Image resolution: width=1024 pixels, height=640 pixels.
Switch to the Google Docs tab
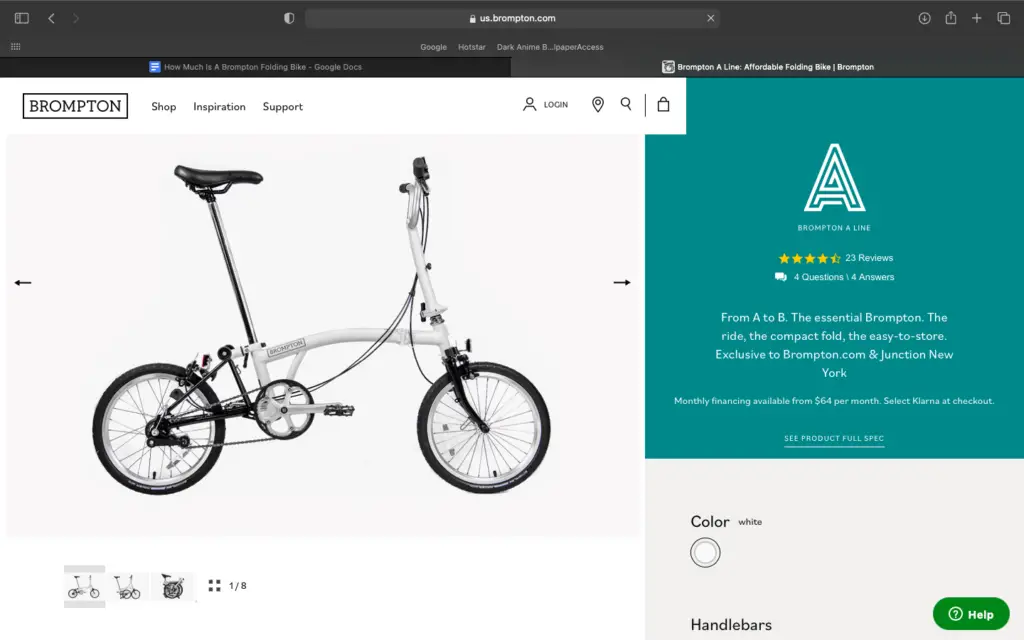tap(255, 67)
